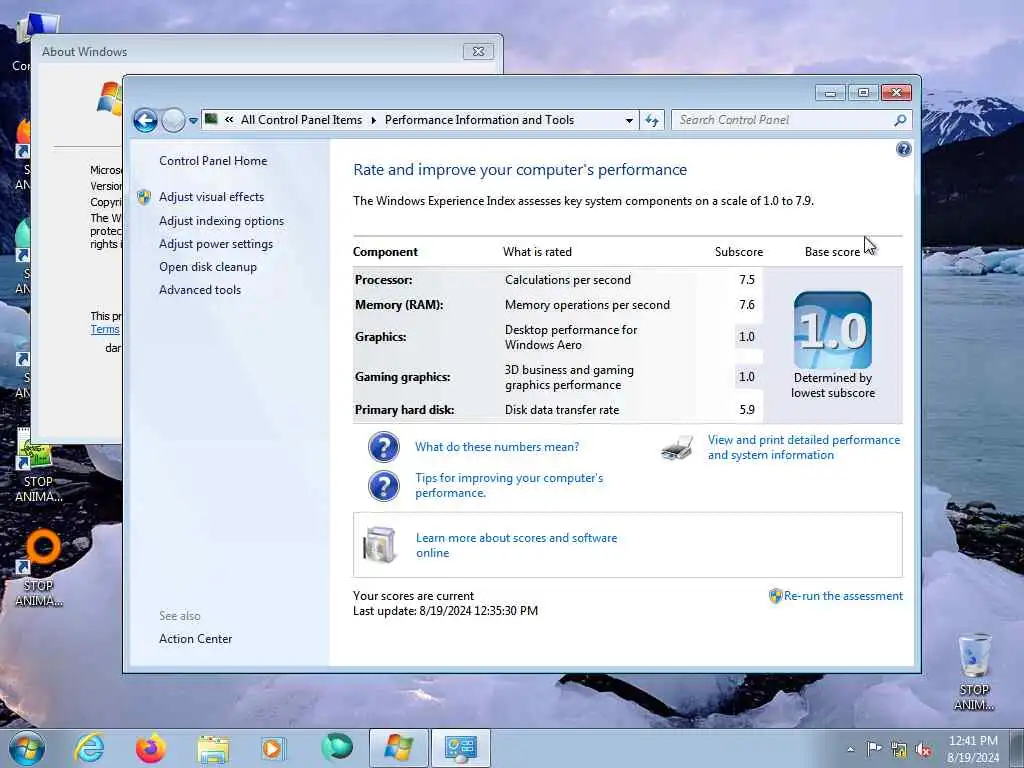Click the shield icon beside Adjust visual effects
1024x768 pixels.
point(144,197)
